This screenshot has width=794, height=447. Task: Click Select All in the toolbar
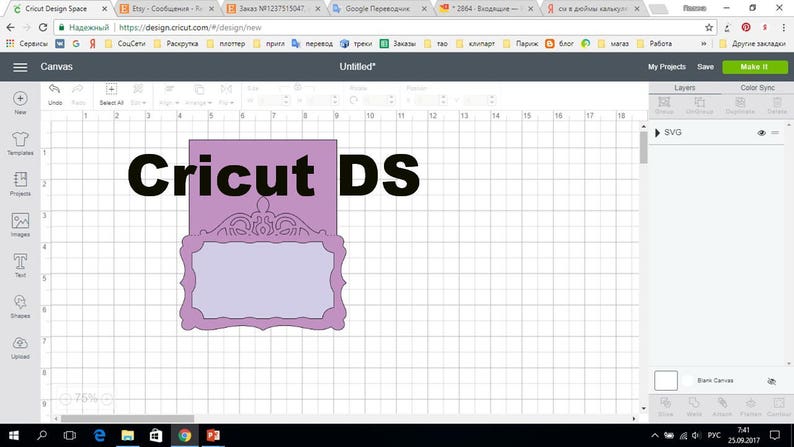coord(111,94)
